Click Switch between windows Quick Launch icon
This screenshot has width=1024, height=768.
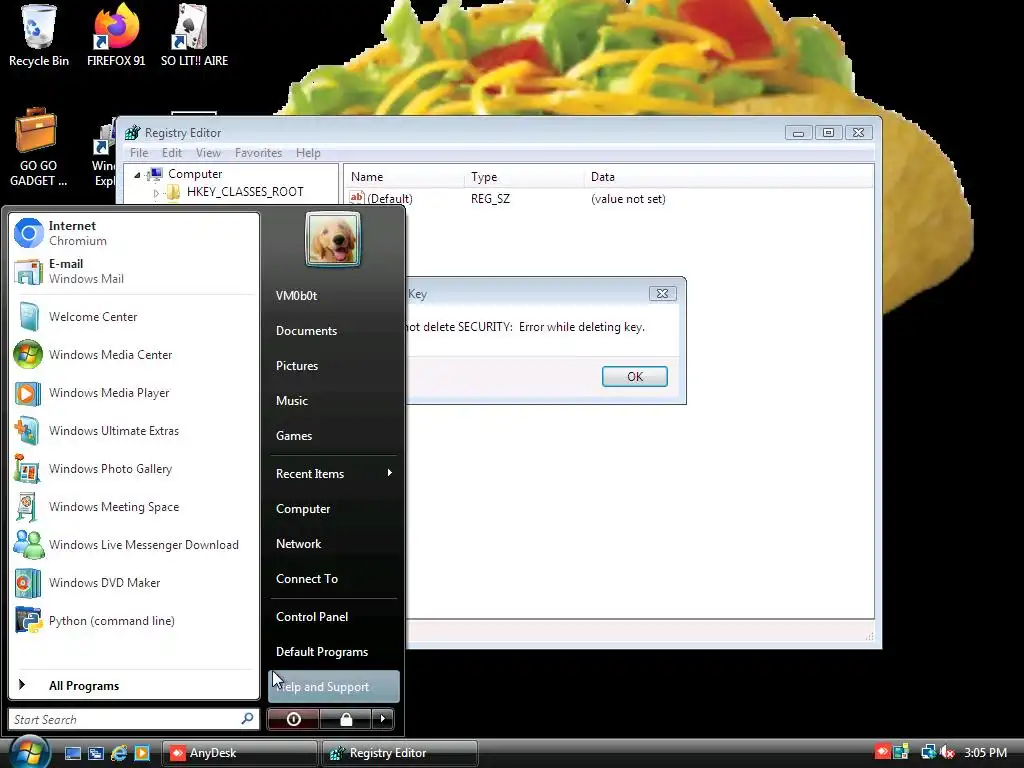96,753
